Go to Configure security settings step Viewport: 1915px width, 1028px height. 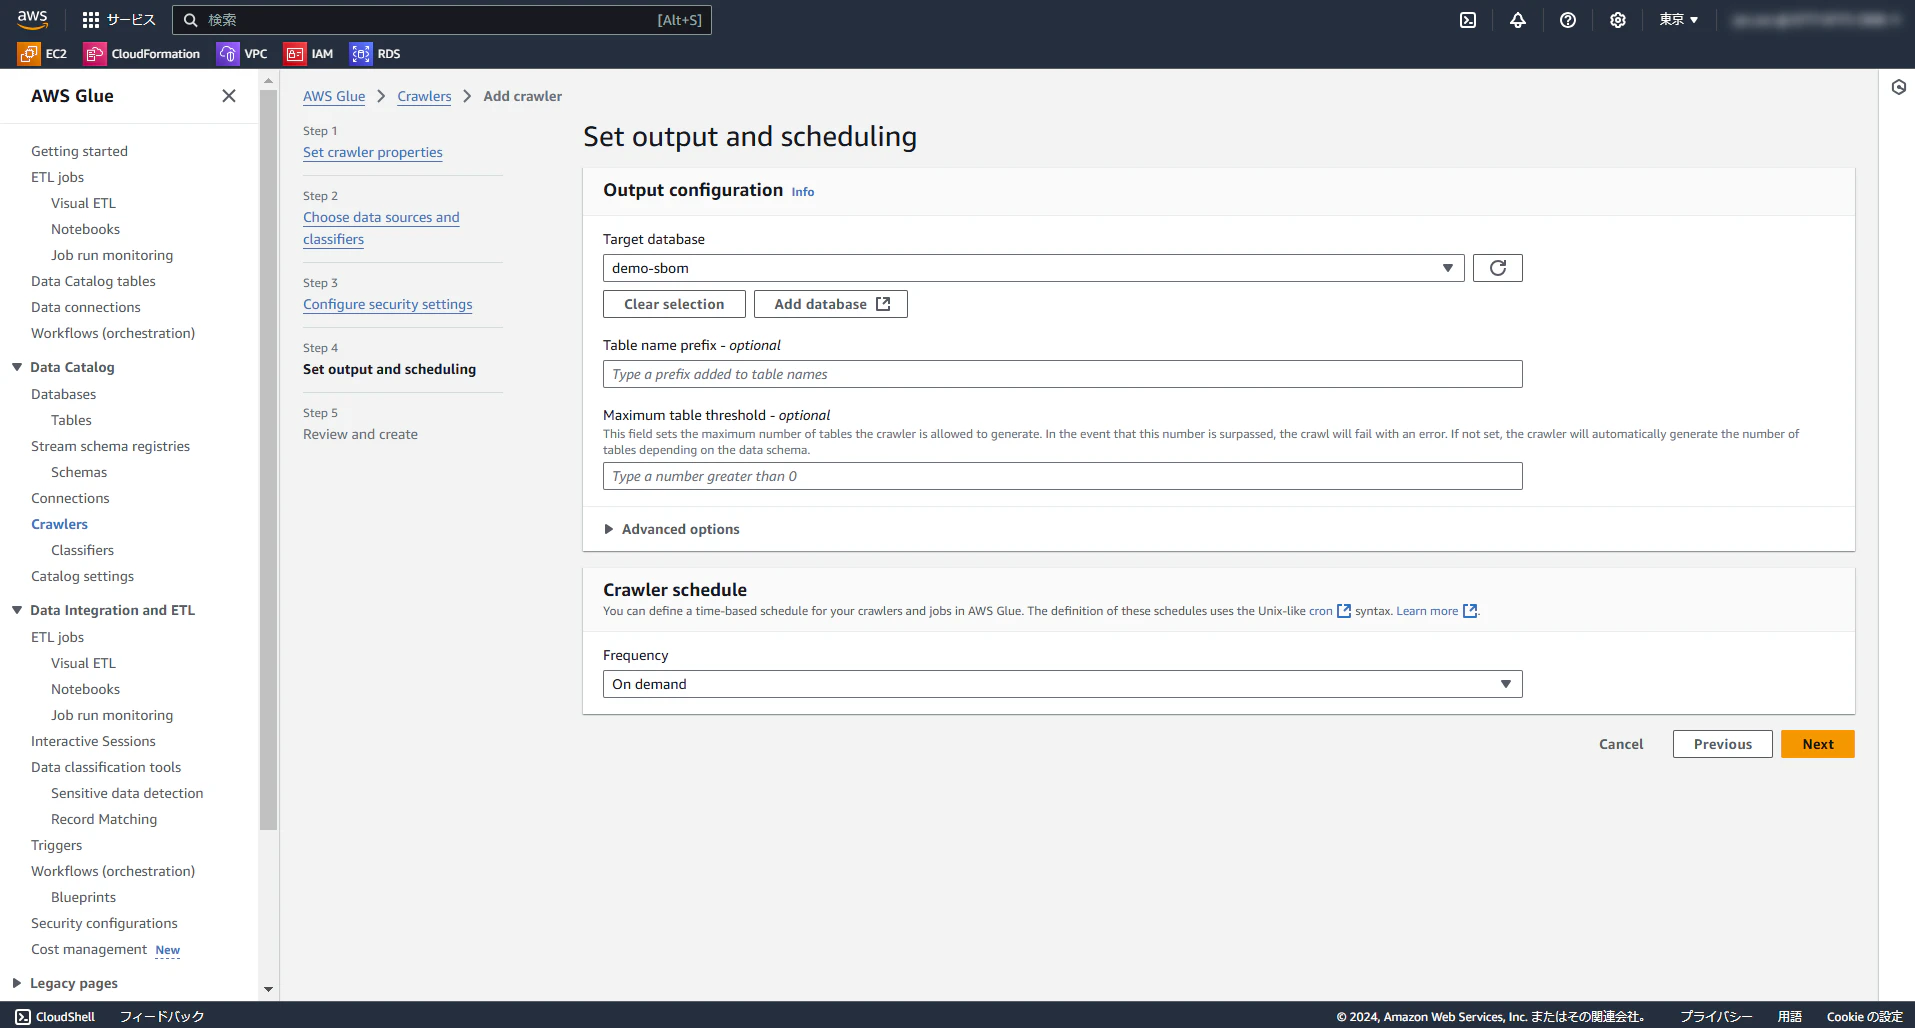click(x=388, y=304)
